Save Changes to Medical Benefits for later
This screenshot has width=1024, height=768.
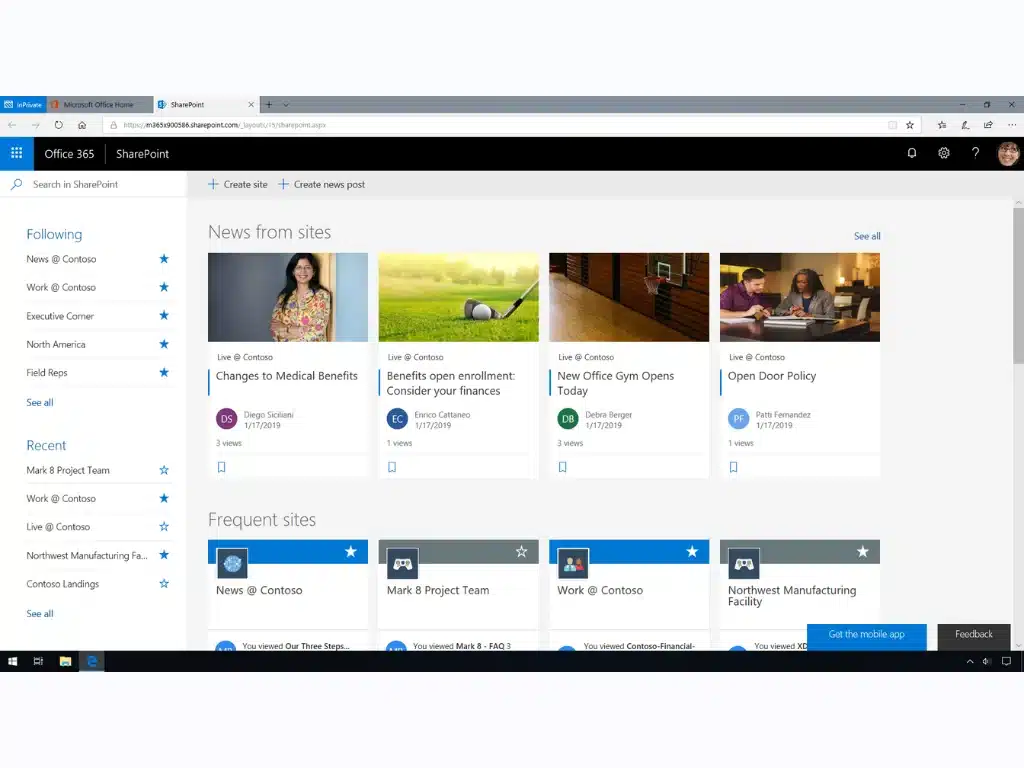pos(221,467)
